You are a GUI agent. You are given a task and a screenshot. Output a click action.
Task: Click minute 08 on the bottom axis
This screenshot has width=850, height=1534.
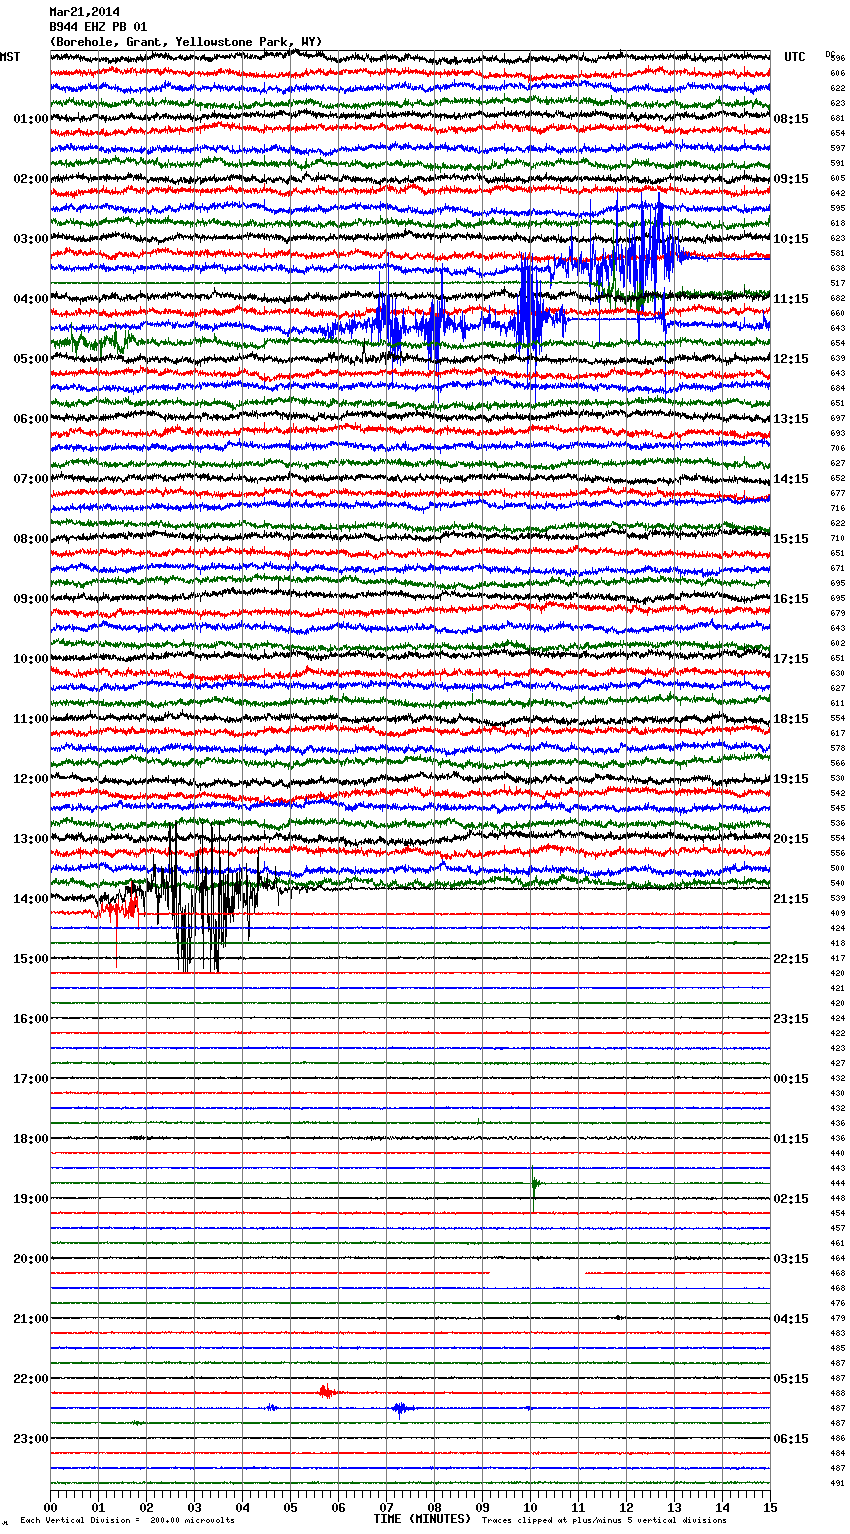(x=434, y=1507)
